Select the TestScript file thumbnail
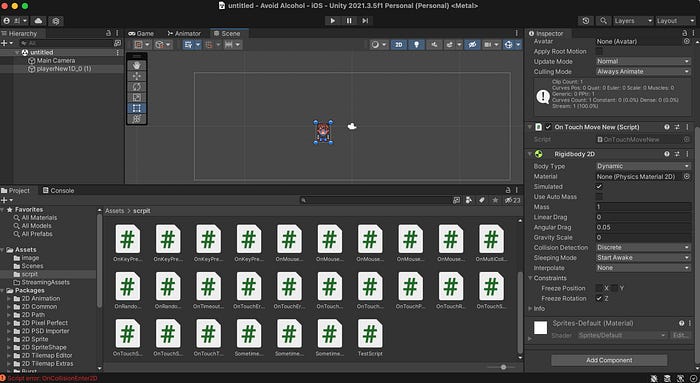Image resolution: width=700 pixels, height=383 pixels. (370, 337)
